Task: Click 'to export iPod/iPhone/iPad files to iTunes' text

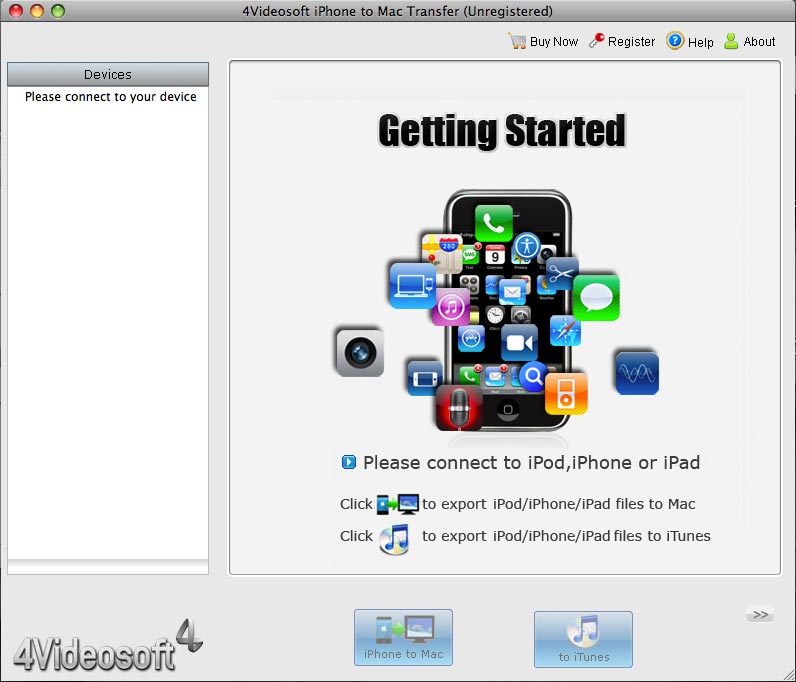Action: tap(566, 536)
